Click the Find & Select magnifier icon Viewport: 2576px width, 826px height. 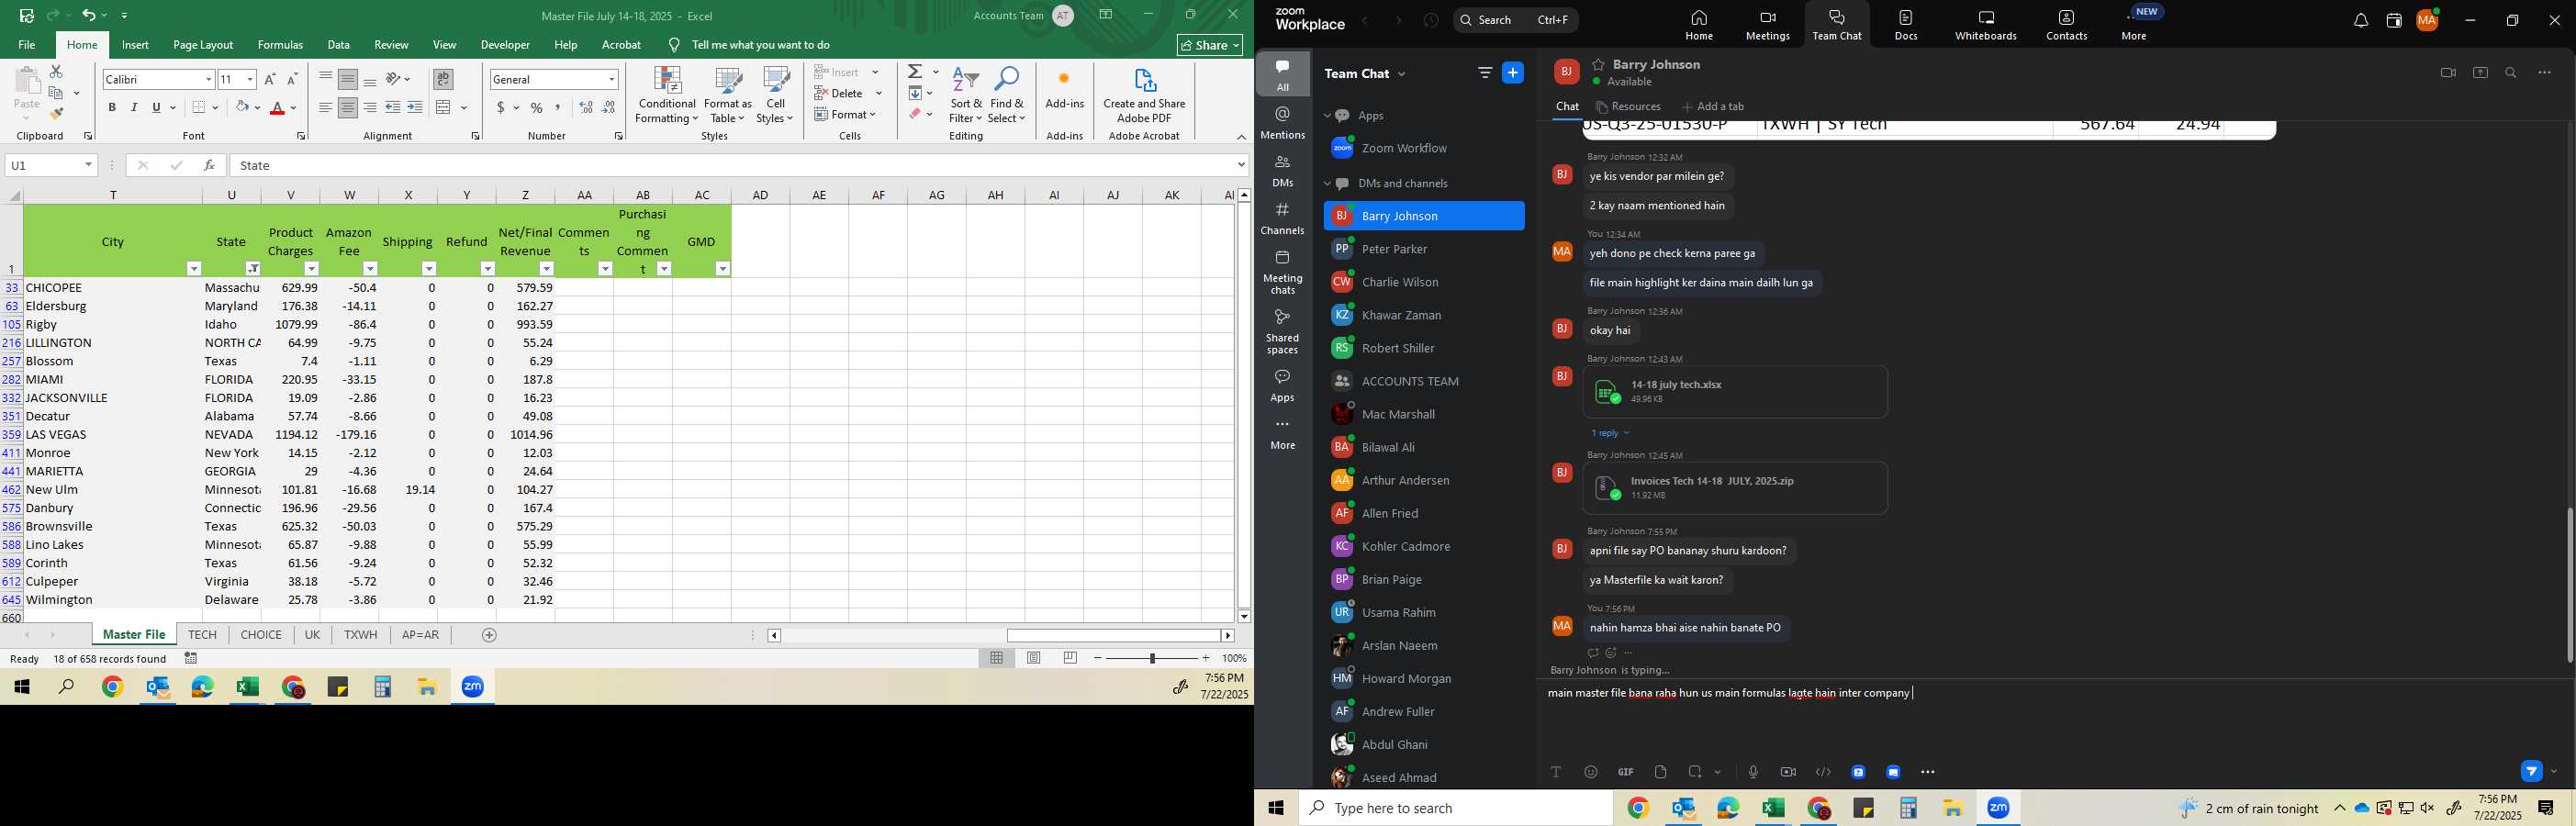coord(1007,81)
